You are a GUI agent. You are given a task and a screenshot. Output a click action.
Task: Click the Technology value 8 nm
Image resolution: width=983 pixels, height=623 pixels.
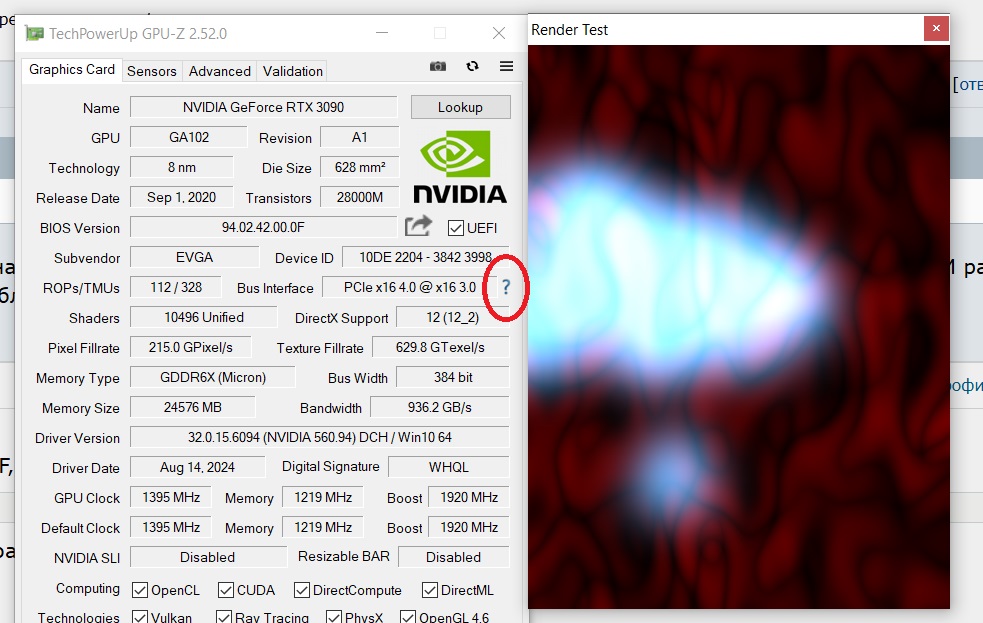click(182, 167)
